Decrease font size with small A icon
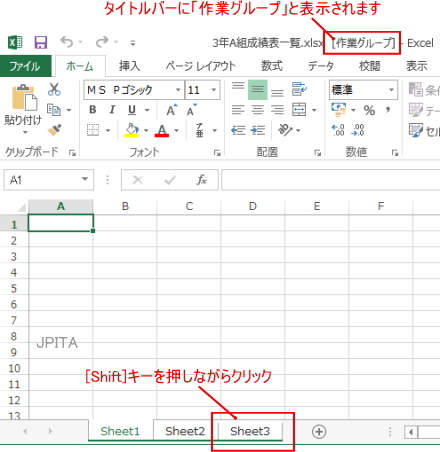This screenshot has width=440, height=452. tap(191, 110)
